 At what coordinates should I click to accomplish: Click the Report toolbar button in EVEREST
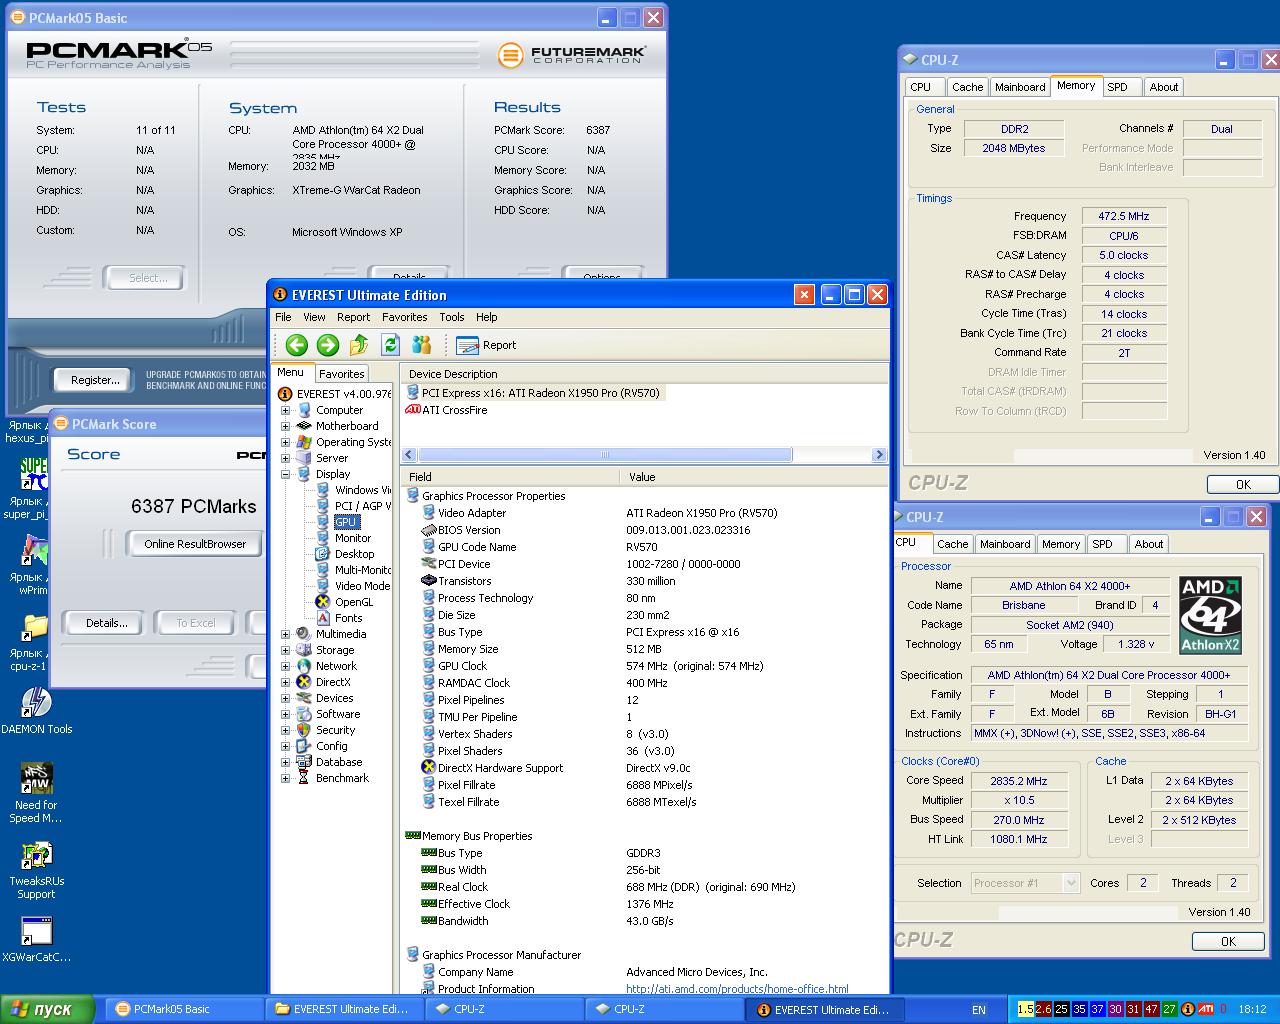pyautogui.click(x=487, y=345)
